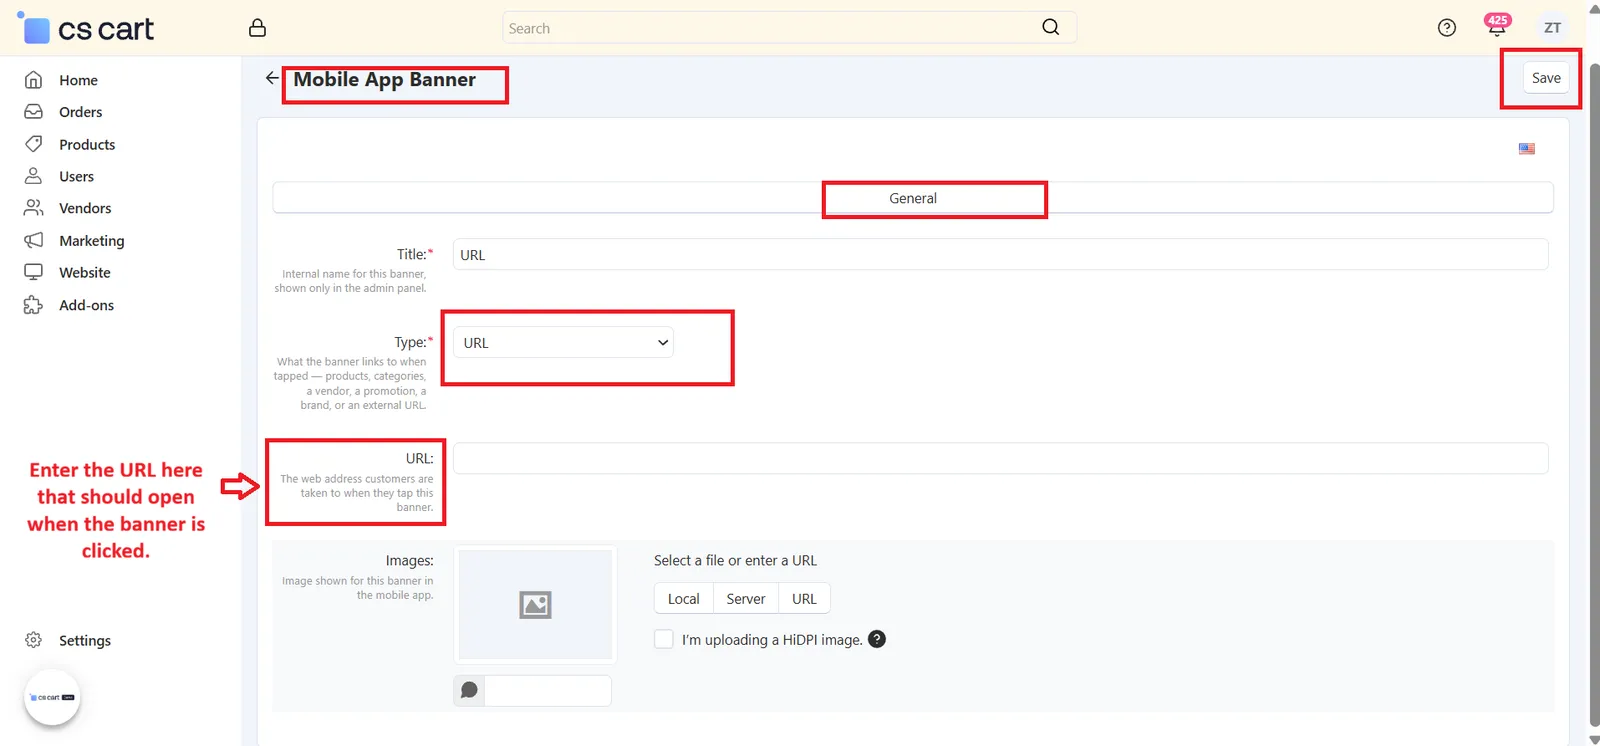Click the Vendors people icon
Screen dimensions: 1600x746
click(x=33, y=208)
